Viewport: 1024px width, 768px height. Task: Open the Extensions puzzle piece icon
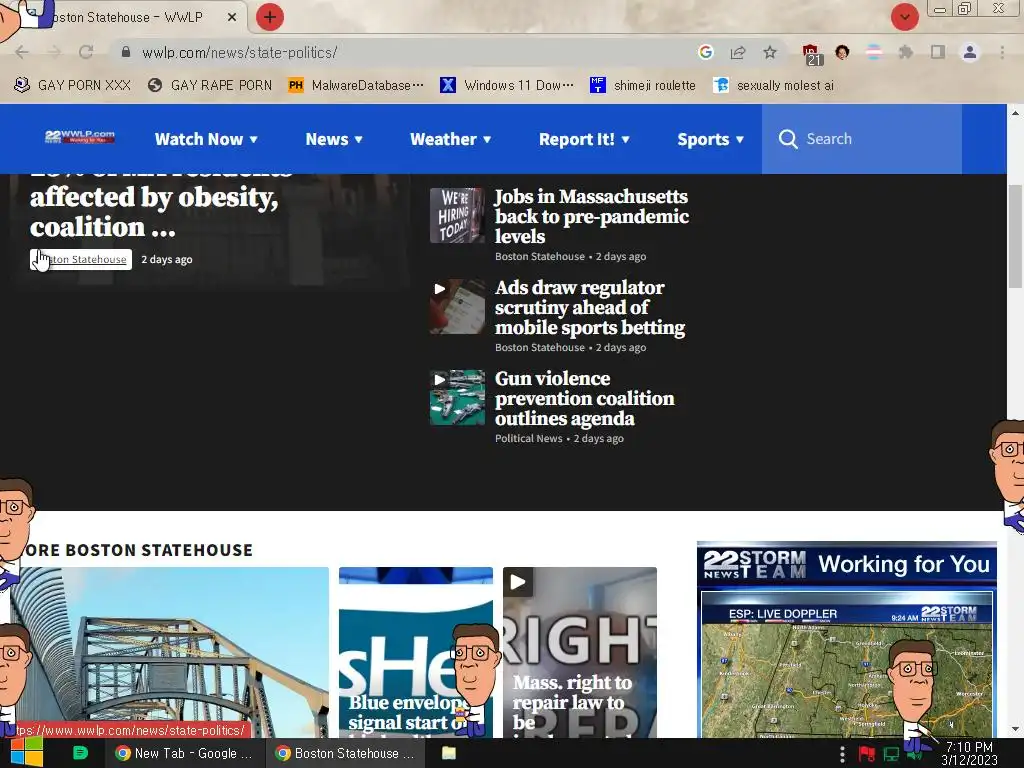click(x=905, y=52)
